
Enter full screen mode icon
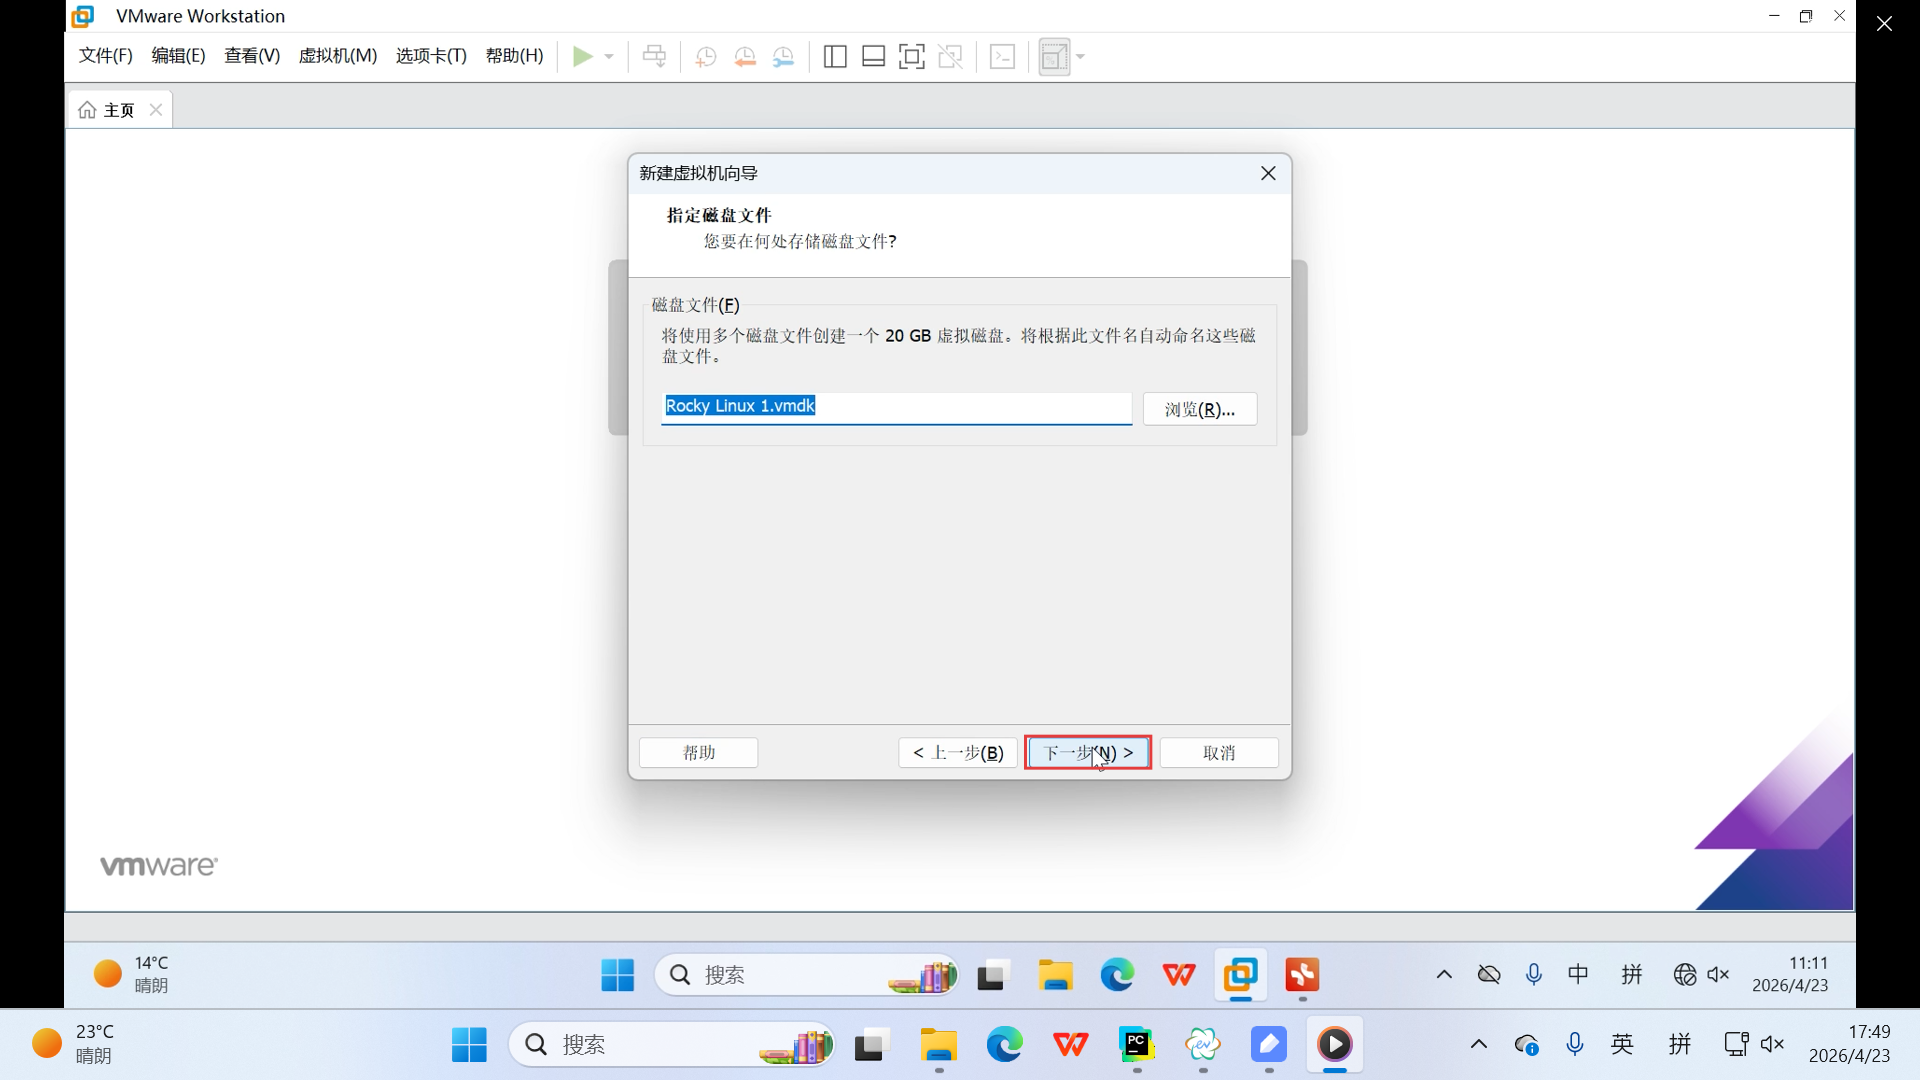point(911,57)
